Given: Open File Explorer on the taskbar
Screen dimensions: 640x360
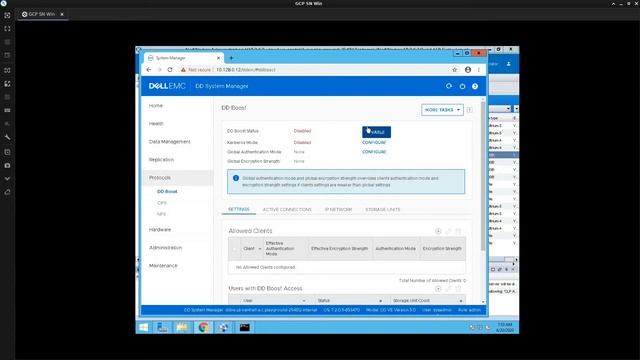Looking at the screenshot, I should point(182,327).
